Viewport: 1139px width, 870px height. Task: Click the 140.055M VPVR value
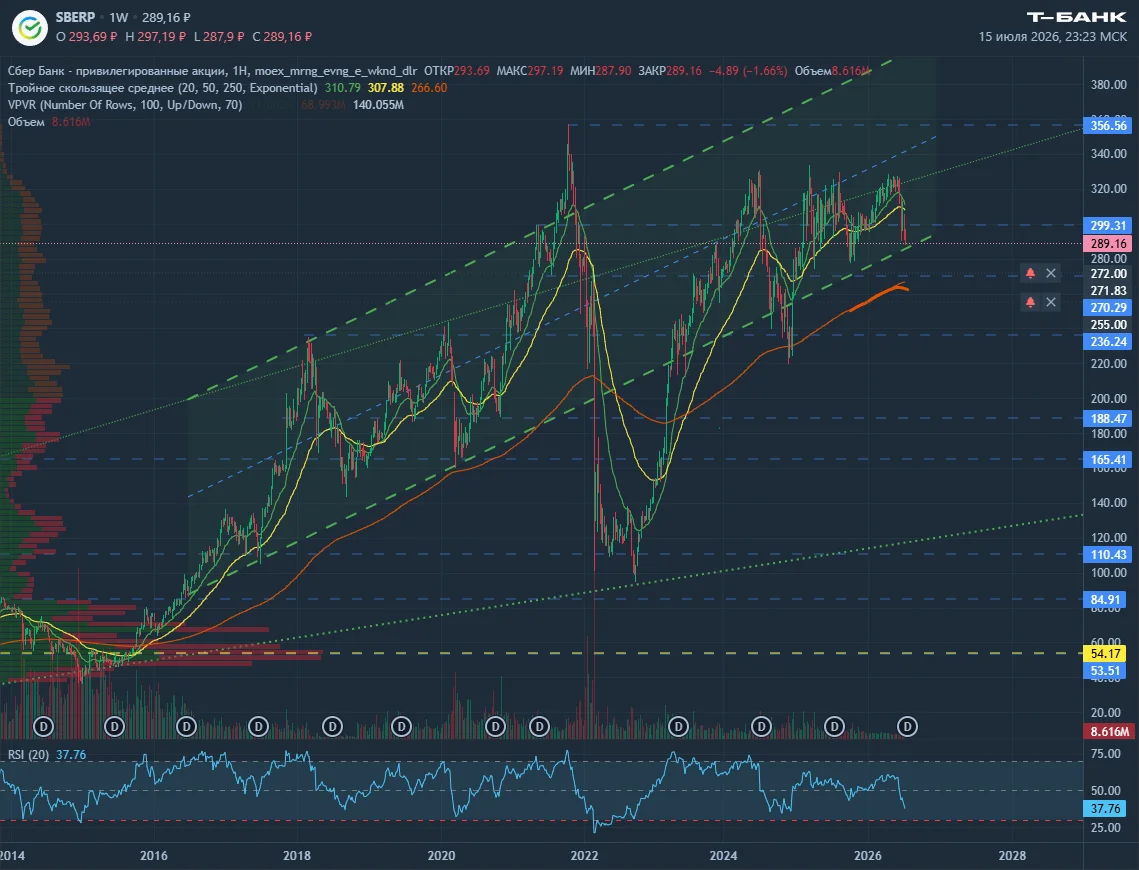pos(378,105)
